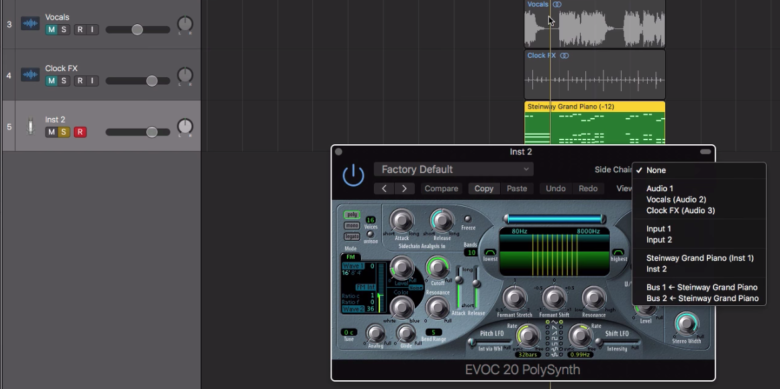Image resolution: width=780 pixels, height=389 pixels.
Task: Click the Stereo Width knob
Action: 686,324
